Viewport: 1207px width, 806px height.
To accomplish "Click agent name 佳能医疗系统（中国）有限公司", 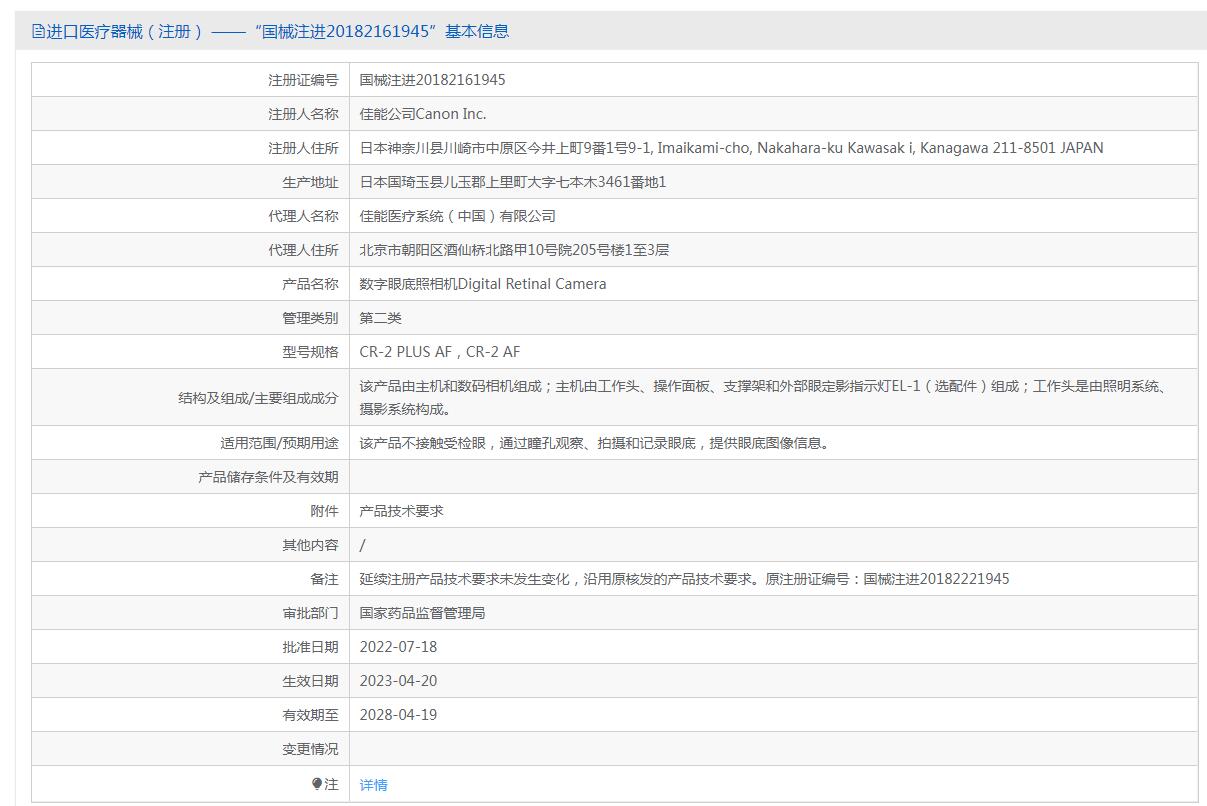I will tap(457, 216).
